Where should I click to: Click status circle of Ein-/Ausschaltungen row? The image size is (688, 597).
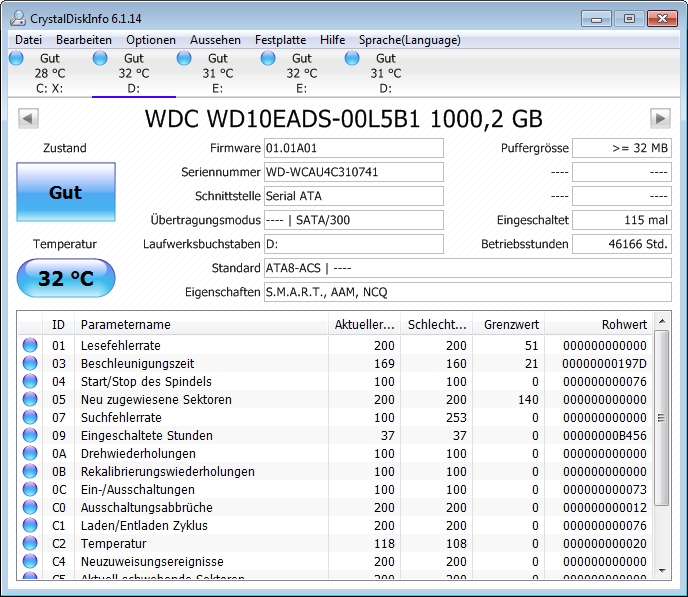tap(30, 489)
